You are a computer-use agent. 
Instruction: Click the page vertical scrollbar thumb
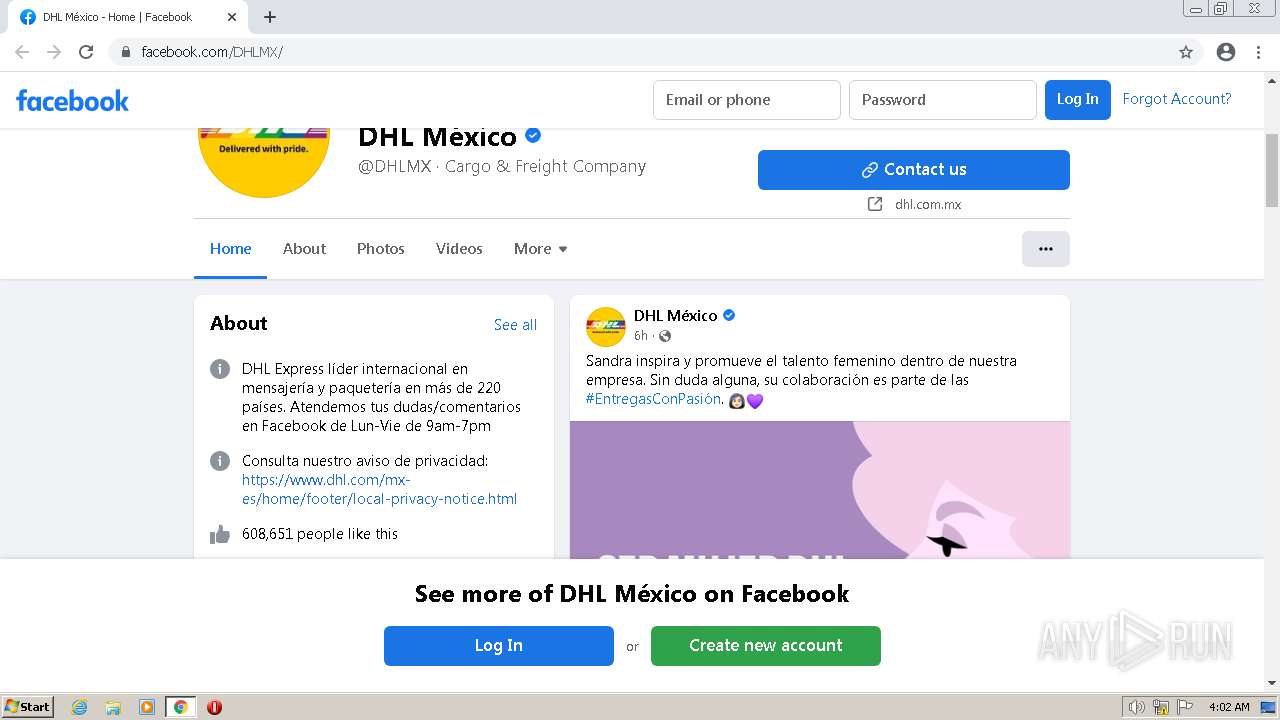[x=1271, y=170]
